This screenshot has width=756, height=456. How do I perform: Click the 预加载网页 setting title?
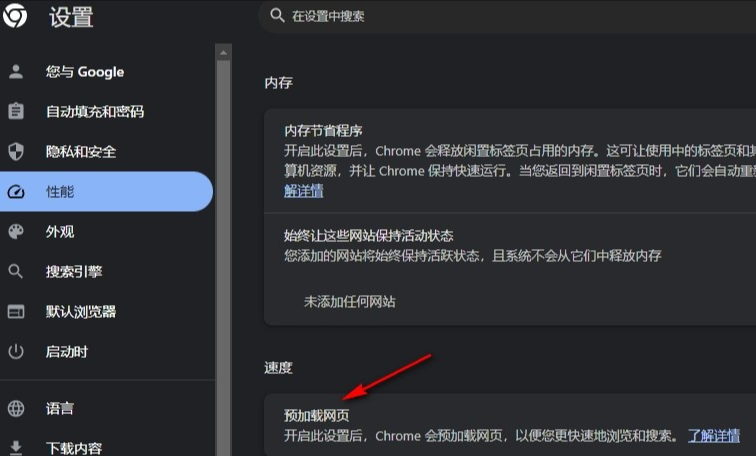coord(316,415)
